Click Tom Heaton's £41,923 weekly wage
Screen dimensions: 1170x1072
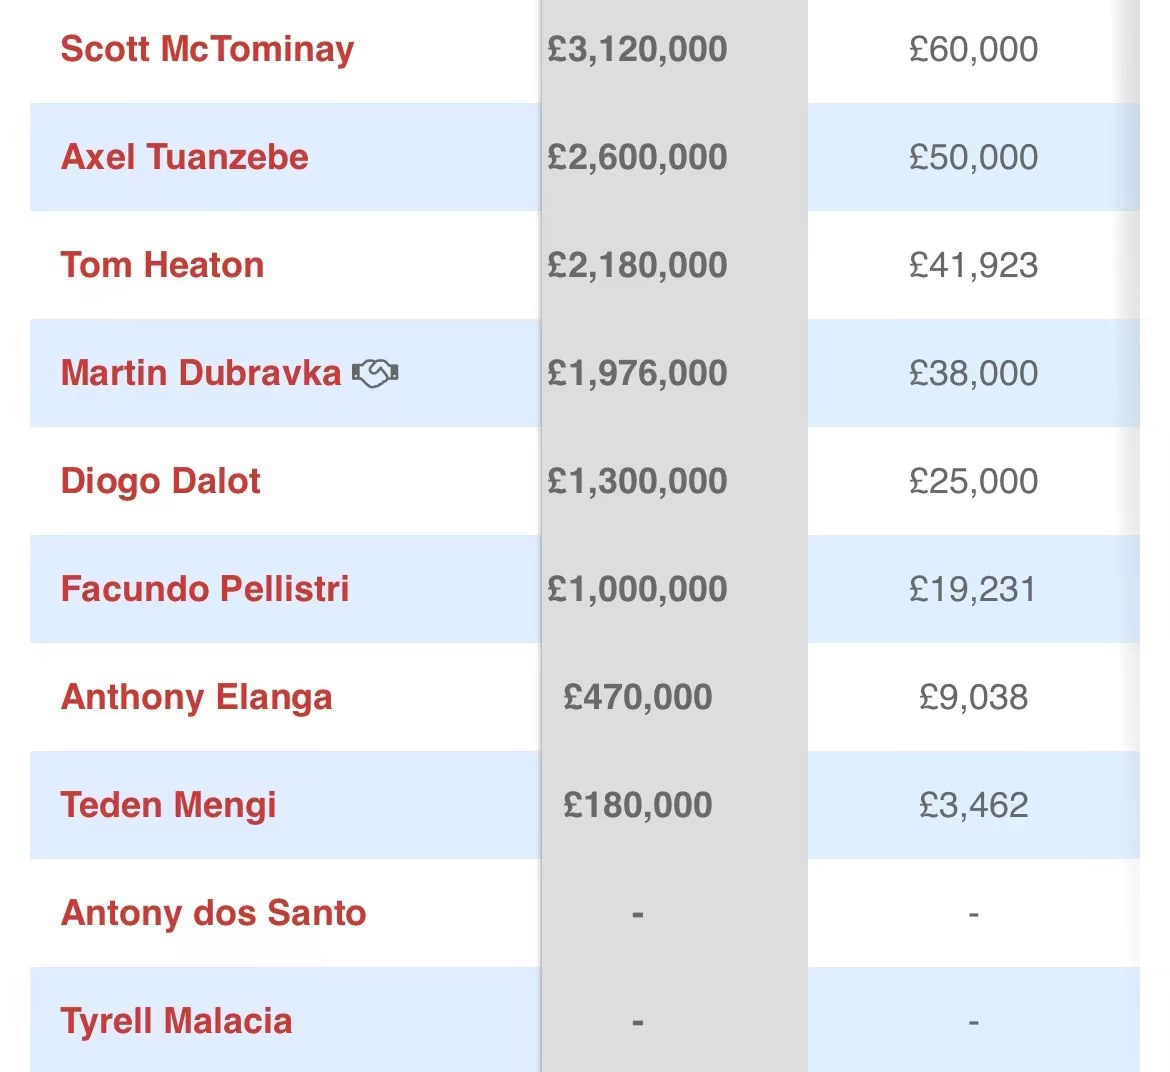point(973,265)
